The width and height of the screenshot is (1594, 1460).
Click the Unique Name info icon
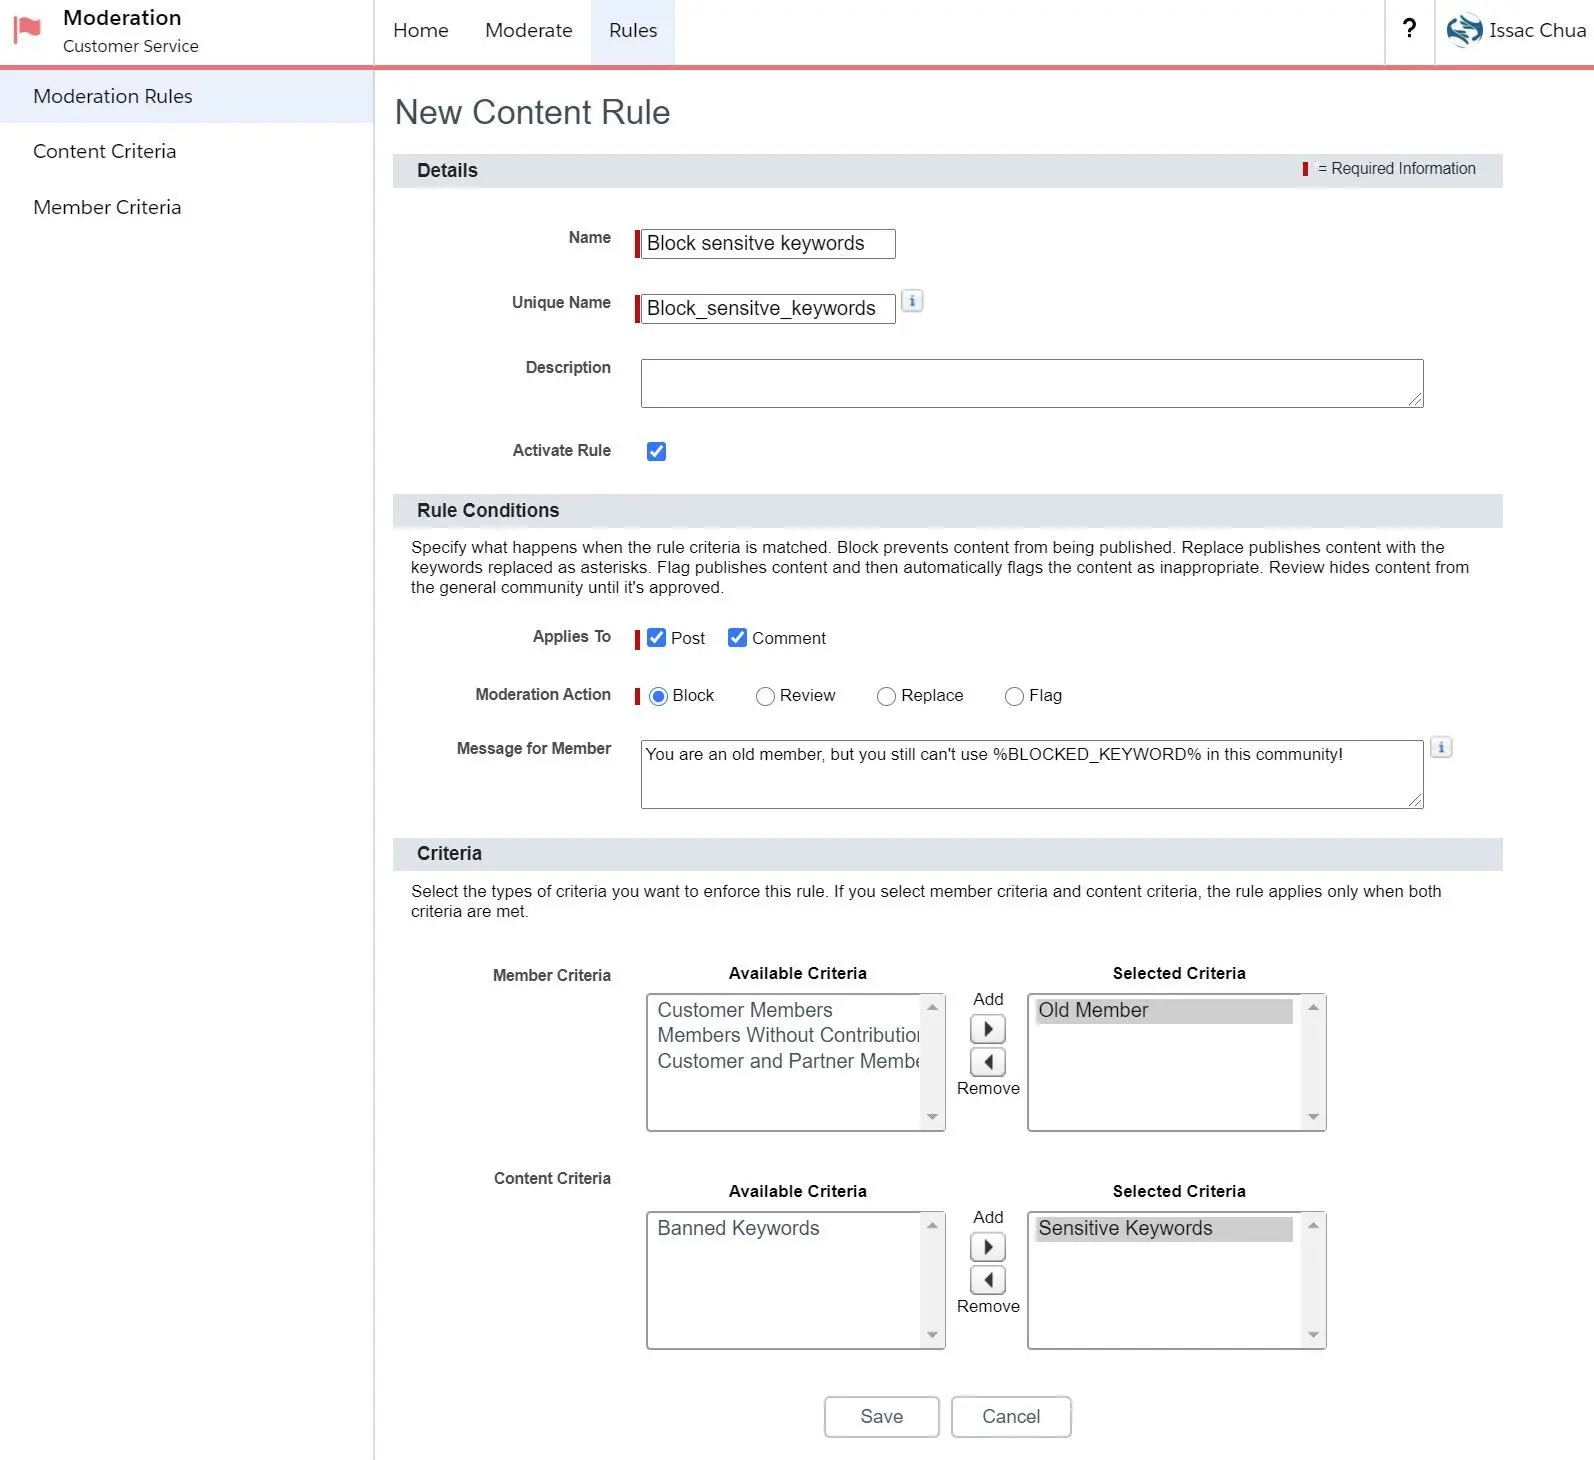pos(912,301)
